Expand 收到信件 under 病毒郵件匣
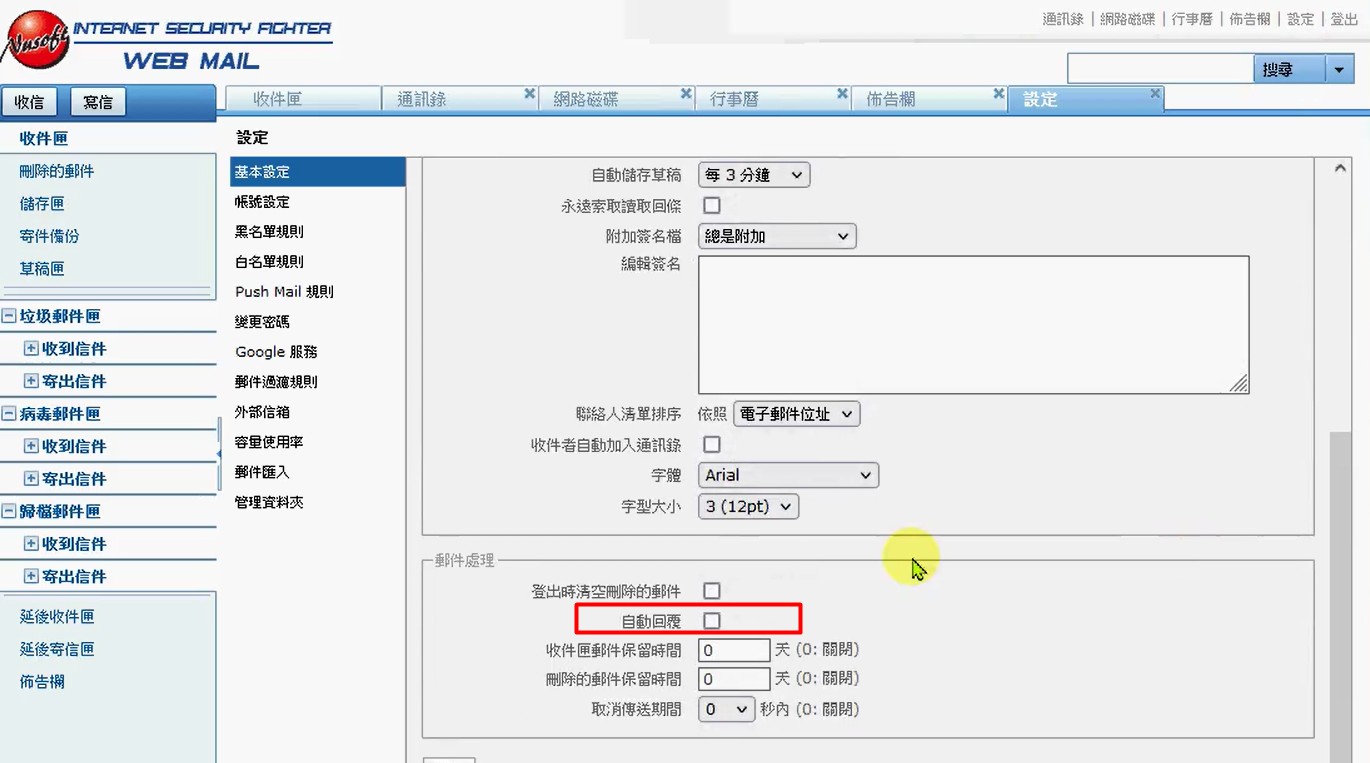The image size is (1370, 763). (31, 446)
